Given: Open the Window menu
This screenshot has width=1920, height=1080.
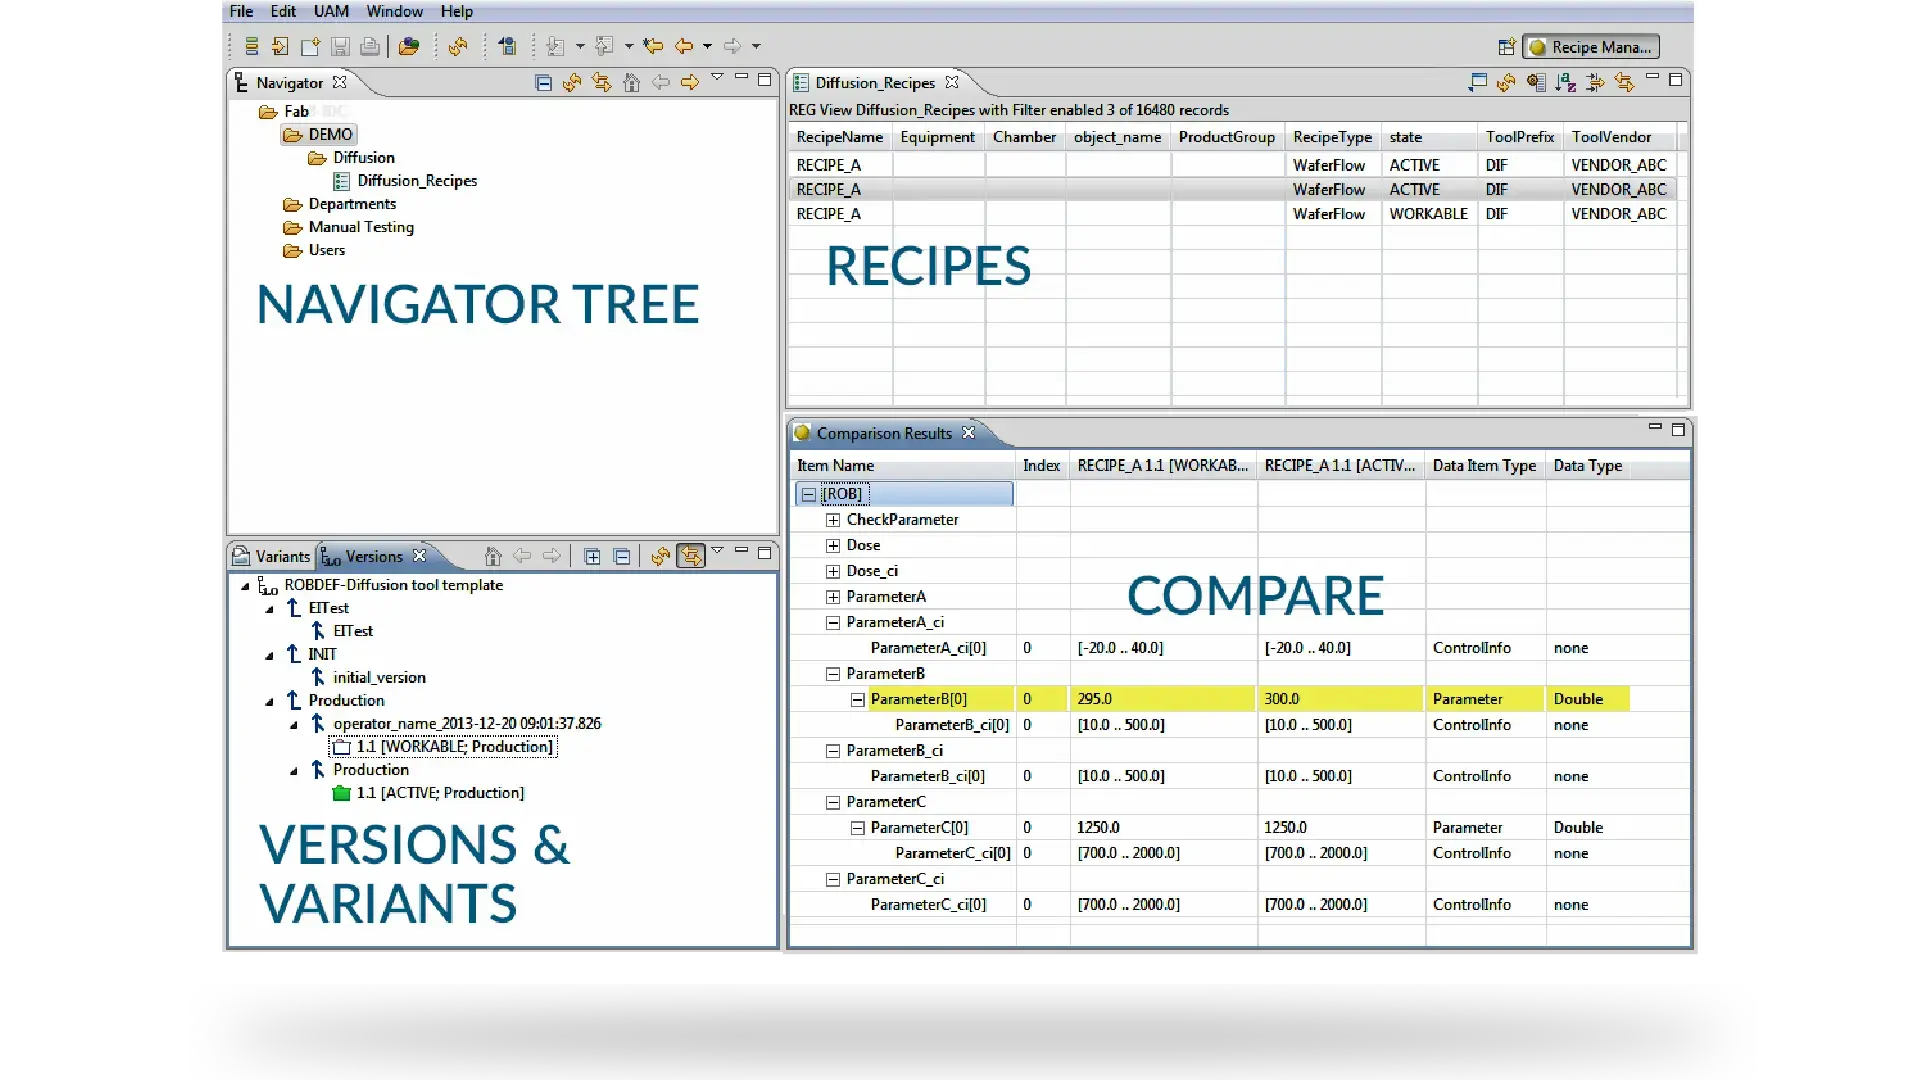Looking at the screenshot, I should pos(394,12).
